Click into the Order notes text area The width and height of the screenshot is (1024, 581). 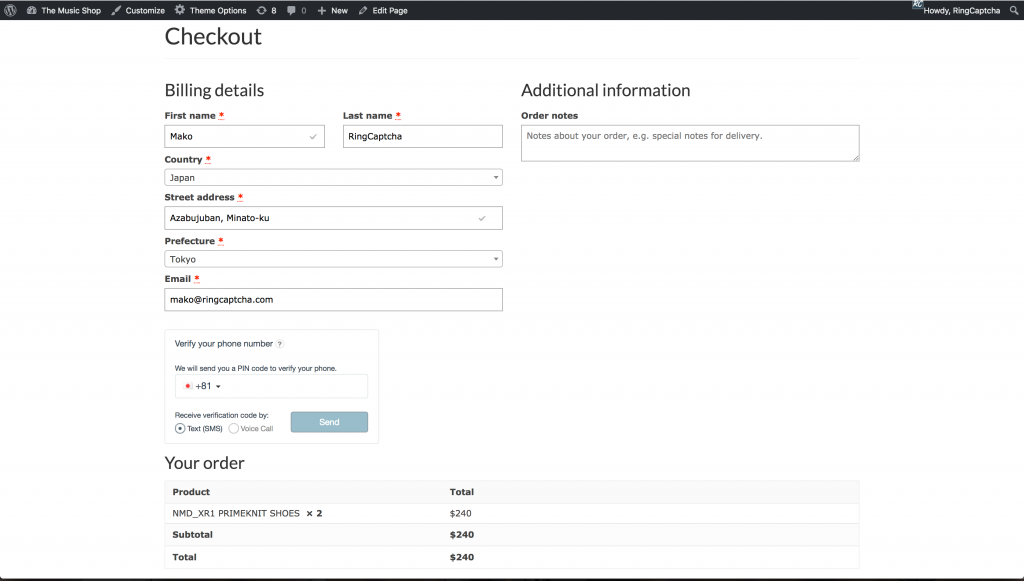689,143
